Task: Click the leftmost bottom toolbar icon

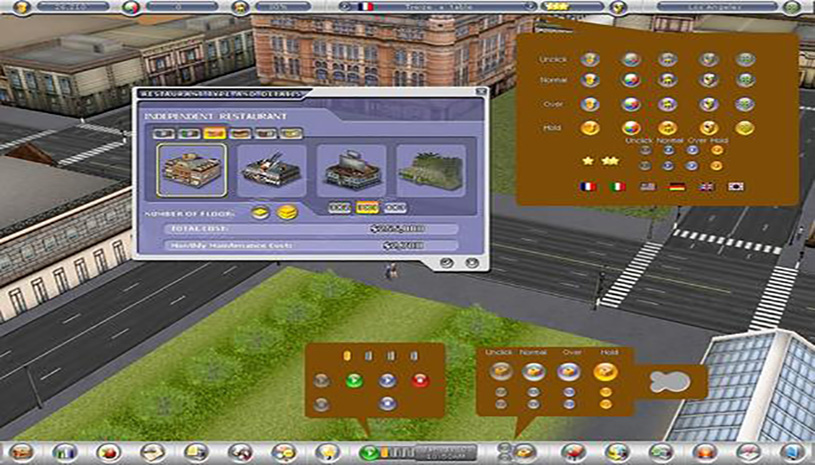Action: click(20, 453)
